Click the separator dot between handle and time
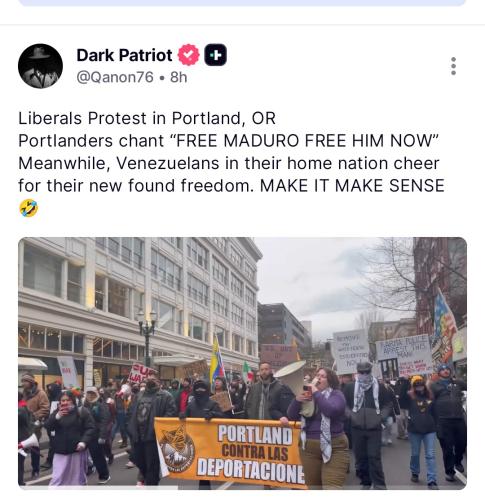This screenshot has height=500, width=485. [x=162, y=78]
